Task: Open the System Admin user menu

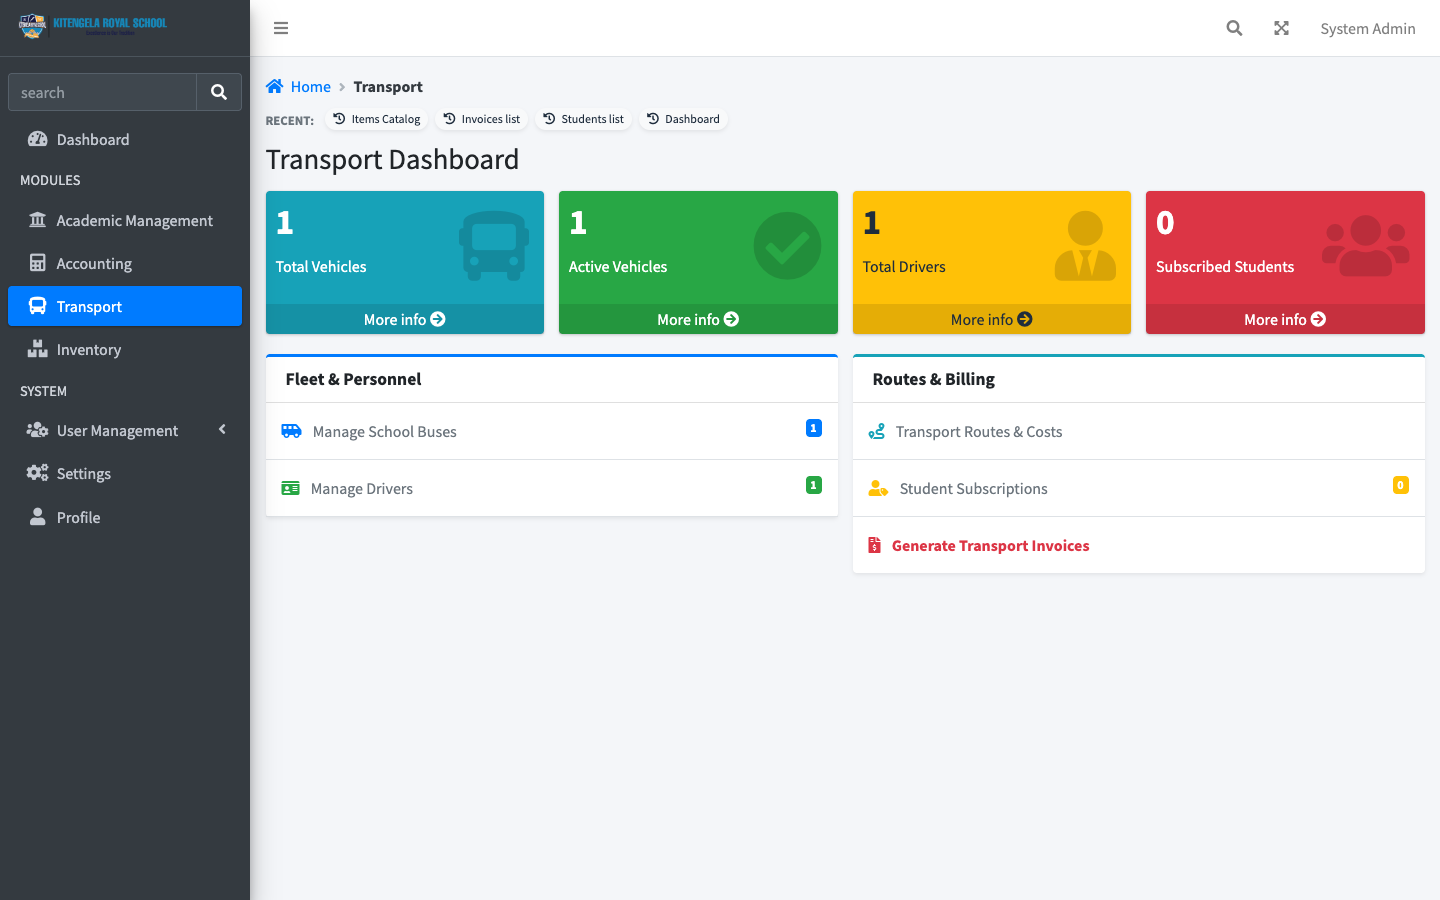Action: click(x=1367, y=28)
